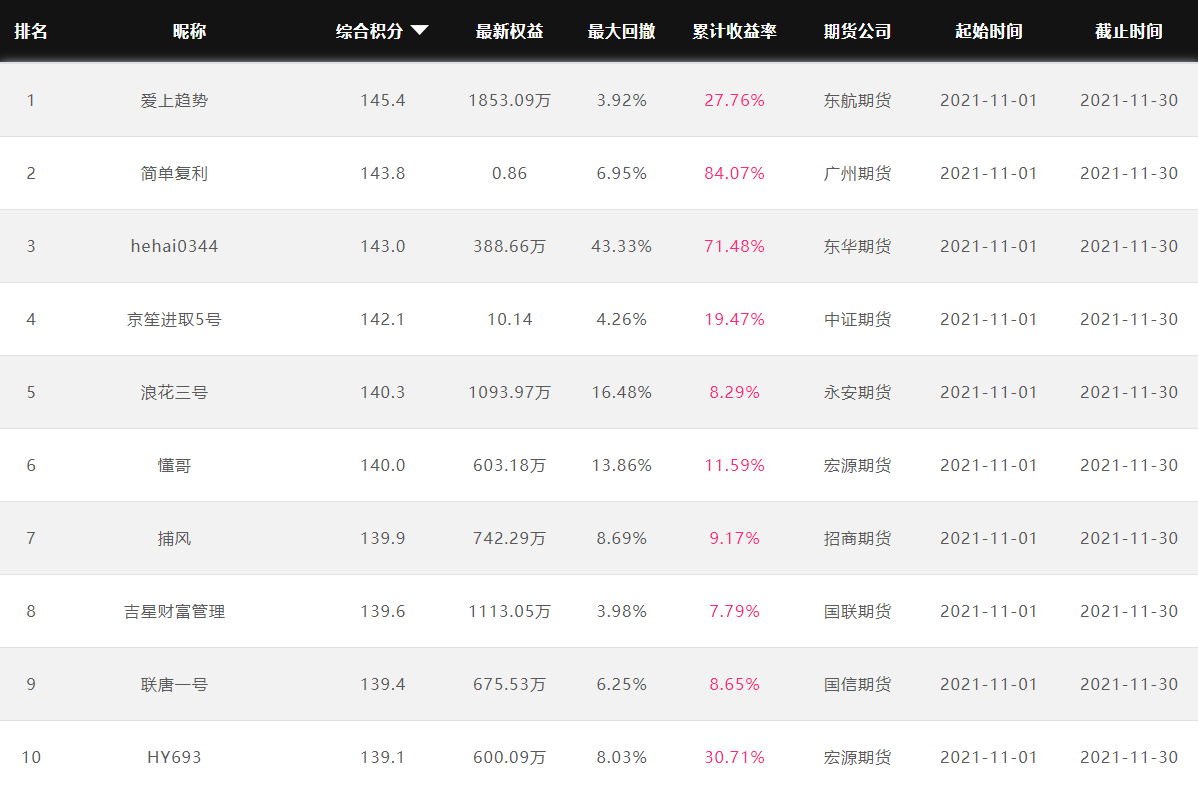Click return rate 7.79%

(734, 611)
